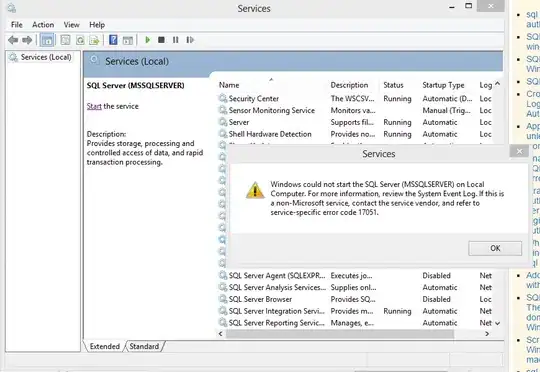Click the Restart Service toolbar button
This screenshot has height=372, width=540.
190,40
